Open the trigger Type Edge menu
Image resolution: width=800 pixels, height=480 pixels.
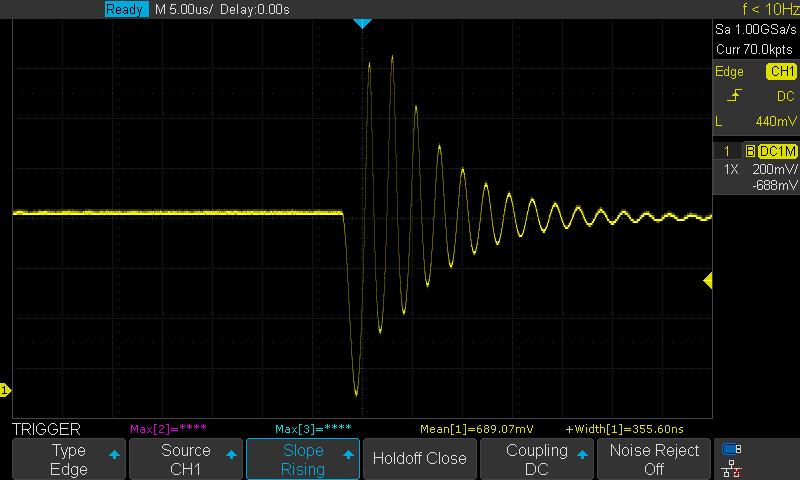(x=69, y=459)
